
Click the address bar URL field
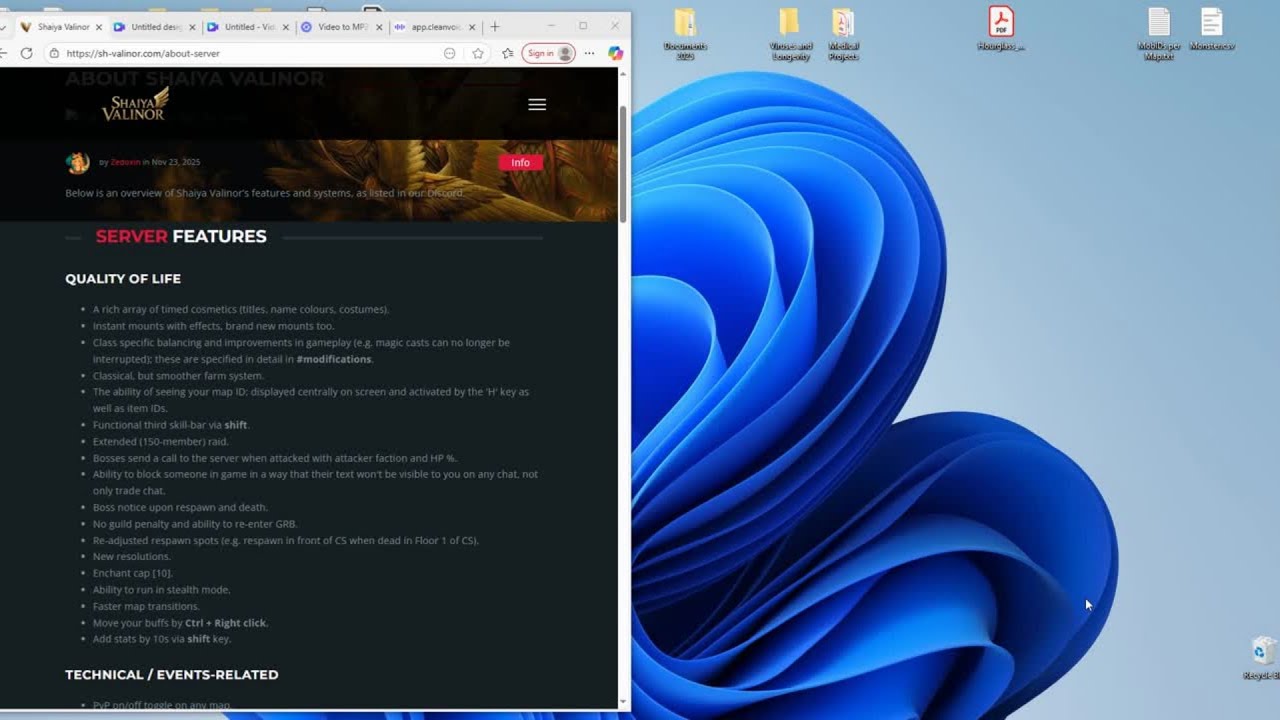(250, 53)
